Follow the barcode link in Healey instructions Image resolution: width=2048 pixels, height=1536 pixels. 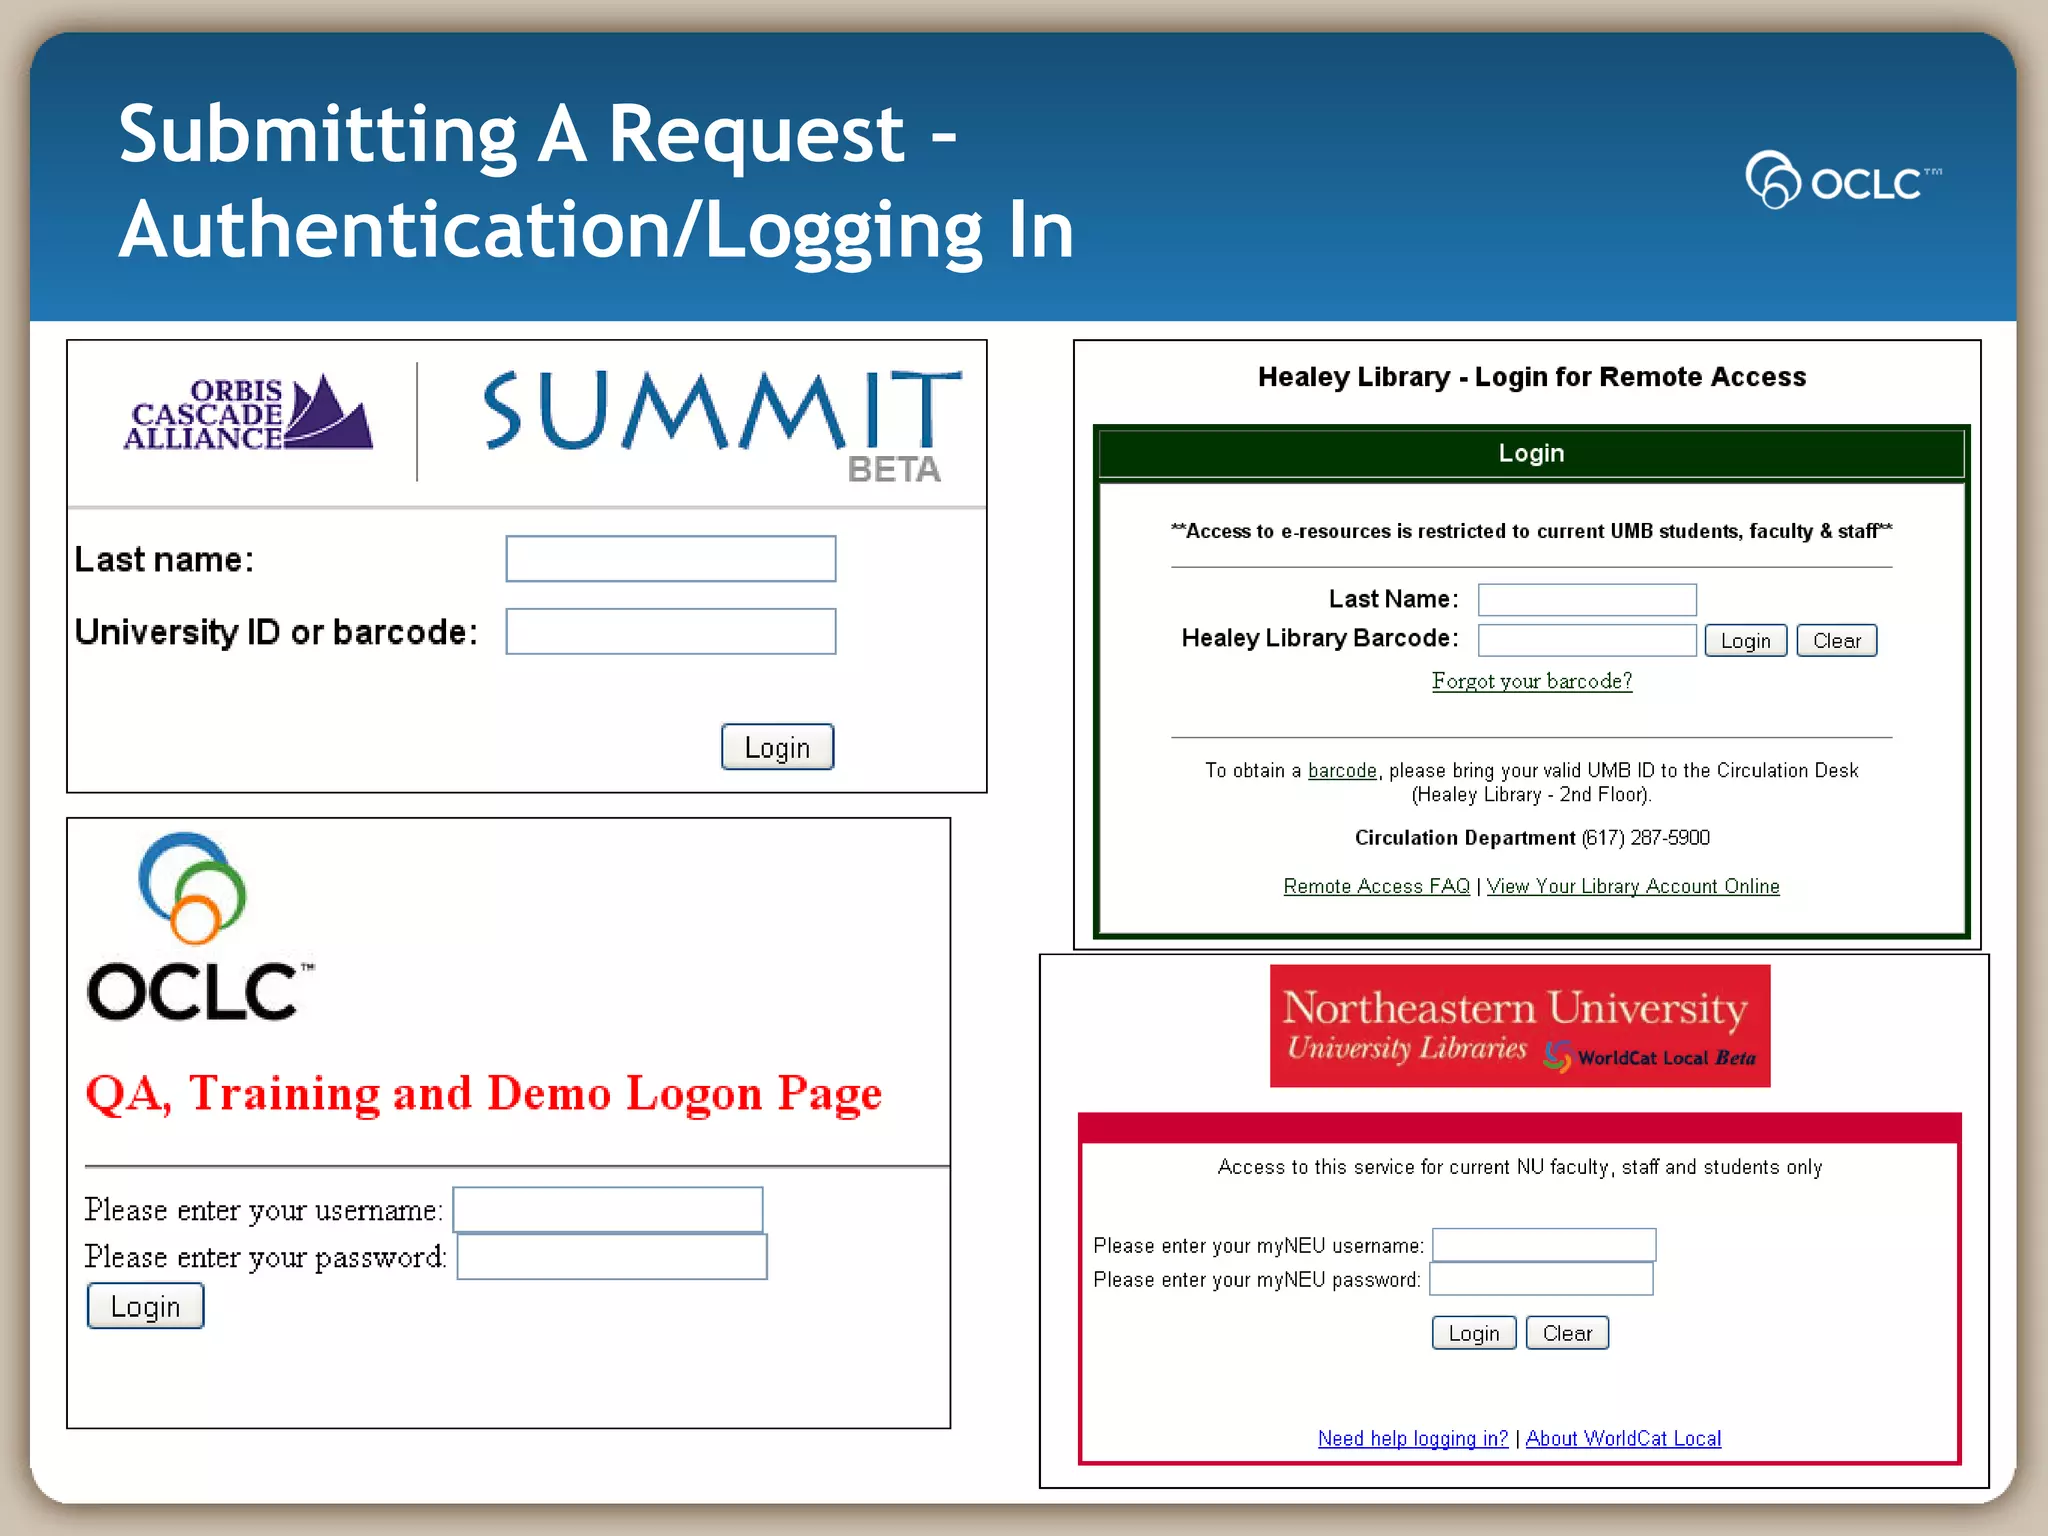click(x=1342, y=771)
